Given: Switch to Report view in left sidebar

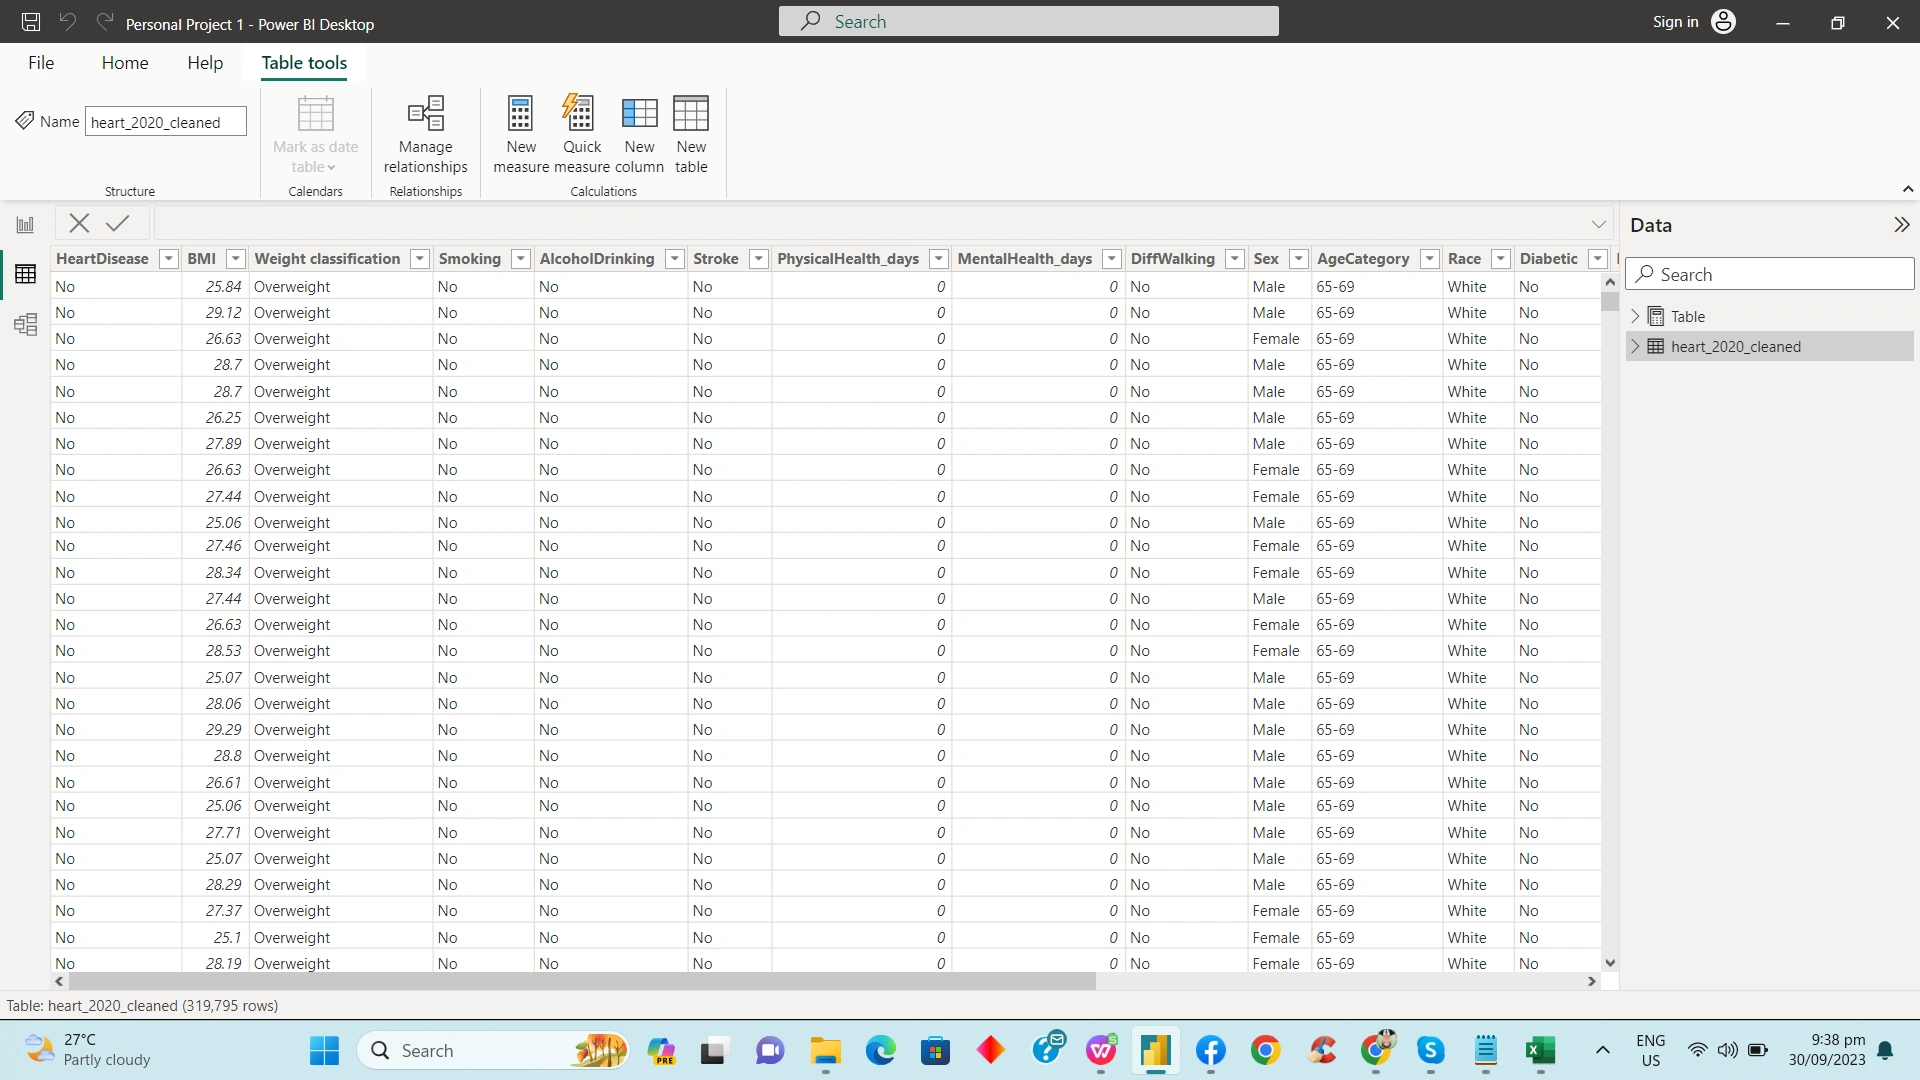Looking at the screenshot, I should point(25,223).
